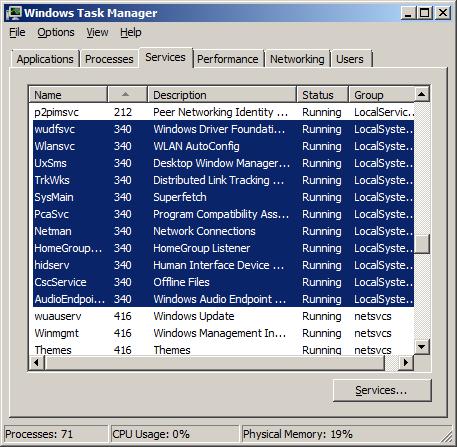Open the File menu
This screenshot has height=447, width=457.
(17, 32)
